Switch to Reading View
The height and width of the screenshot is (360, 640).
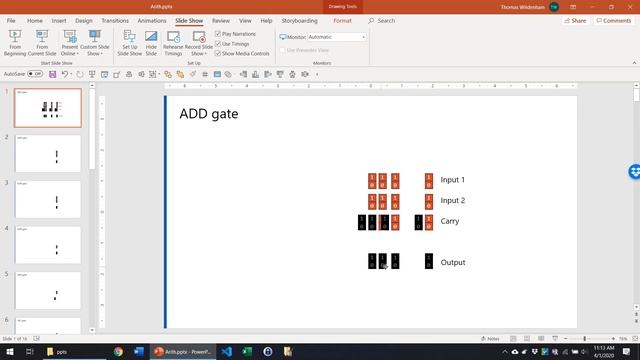pos(541,338)
